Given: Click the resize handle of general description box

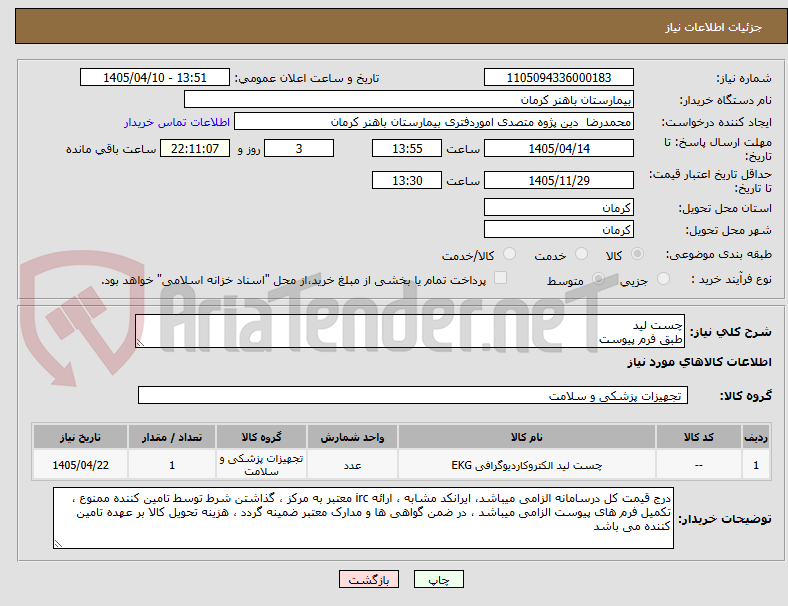Looking at the screenshot, I should click(x=140, y=343).
